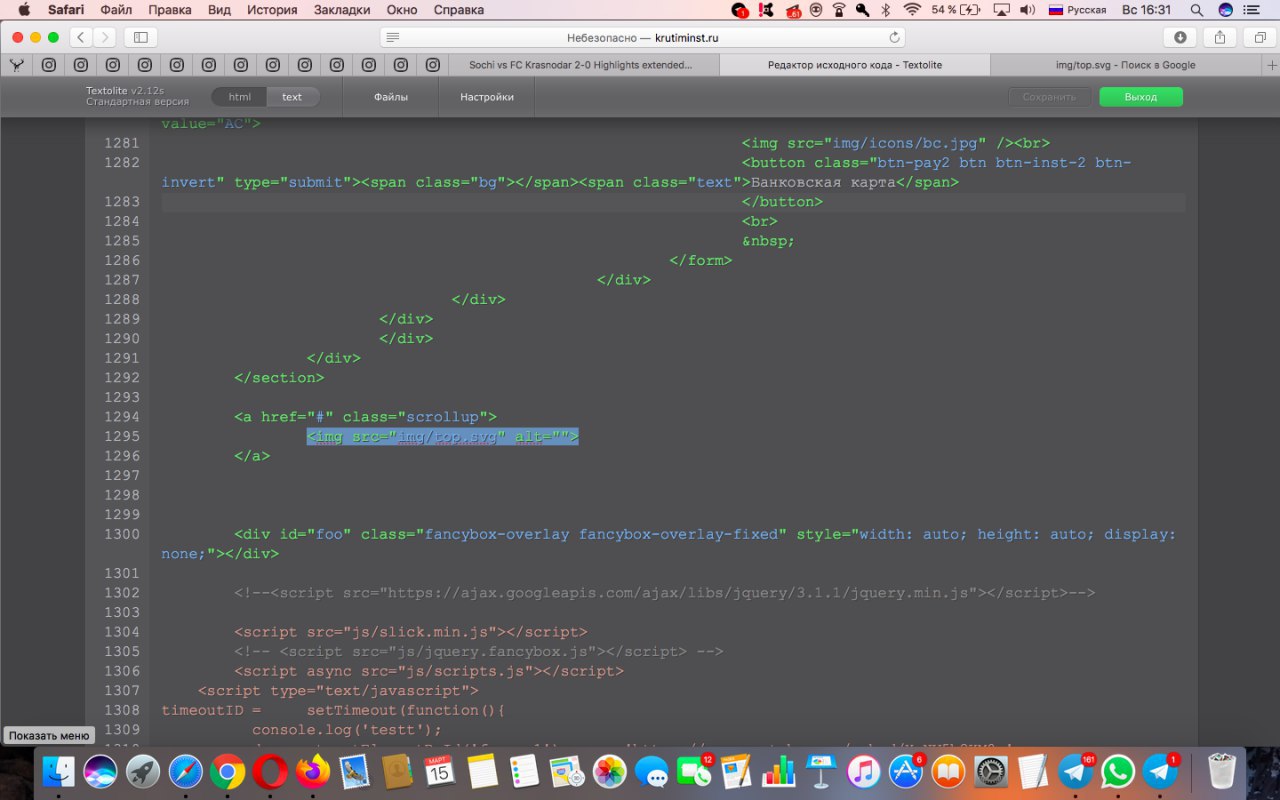Select the Редактор исходного кода - Textolite tab
Viewport: 1280px width, 800px height.
[855, 65]
